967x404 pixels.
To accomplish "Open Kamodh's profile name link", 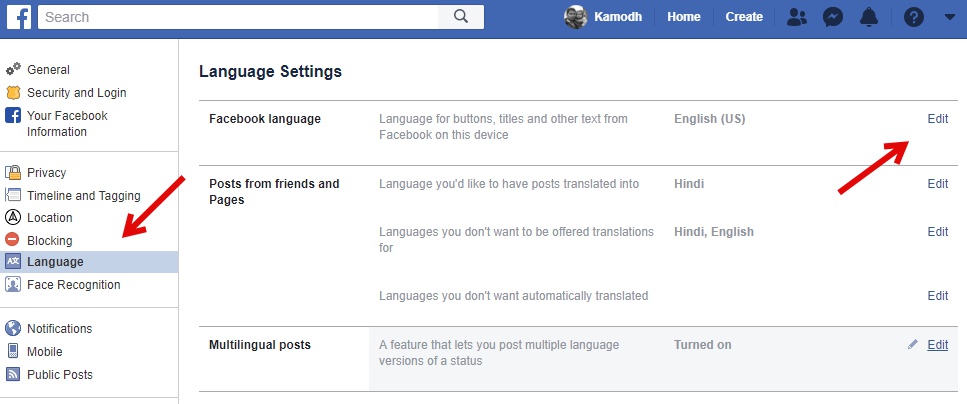I will (x=618, y=17).
